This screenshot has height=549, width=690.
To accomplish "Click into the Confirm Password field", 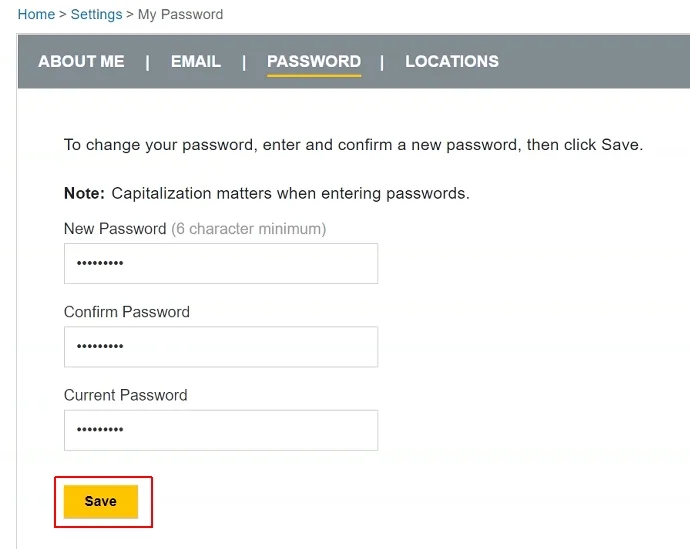I will pos(220,347).
